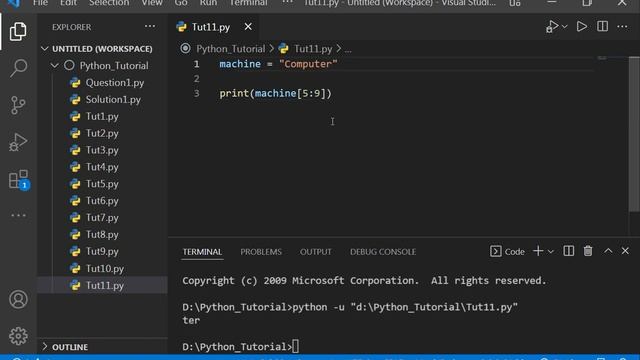Open the View menu
This screenshot has height=360, width=640.
[x=152, y=3]
